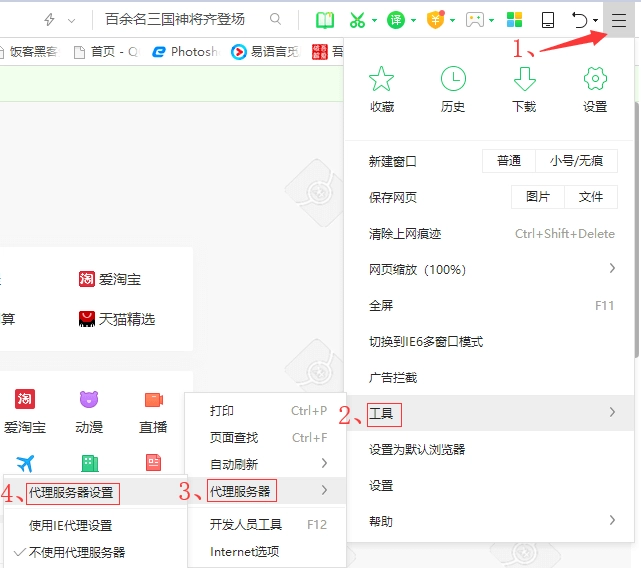
Task: Save webpage as 图片 button
Action: 537,197
